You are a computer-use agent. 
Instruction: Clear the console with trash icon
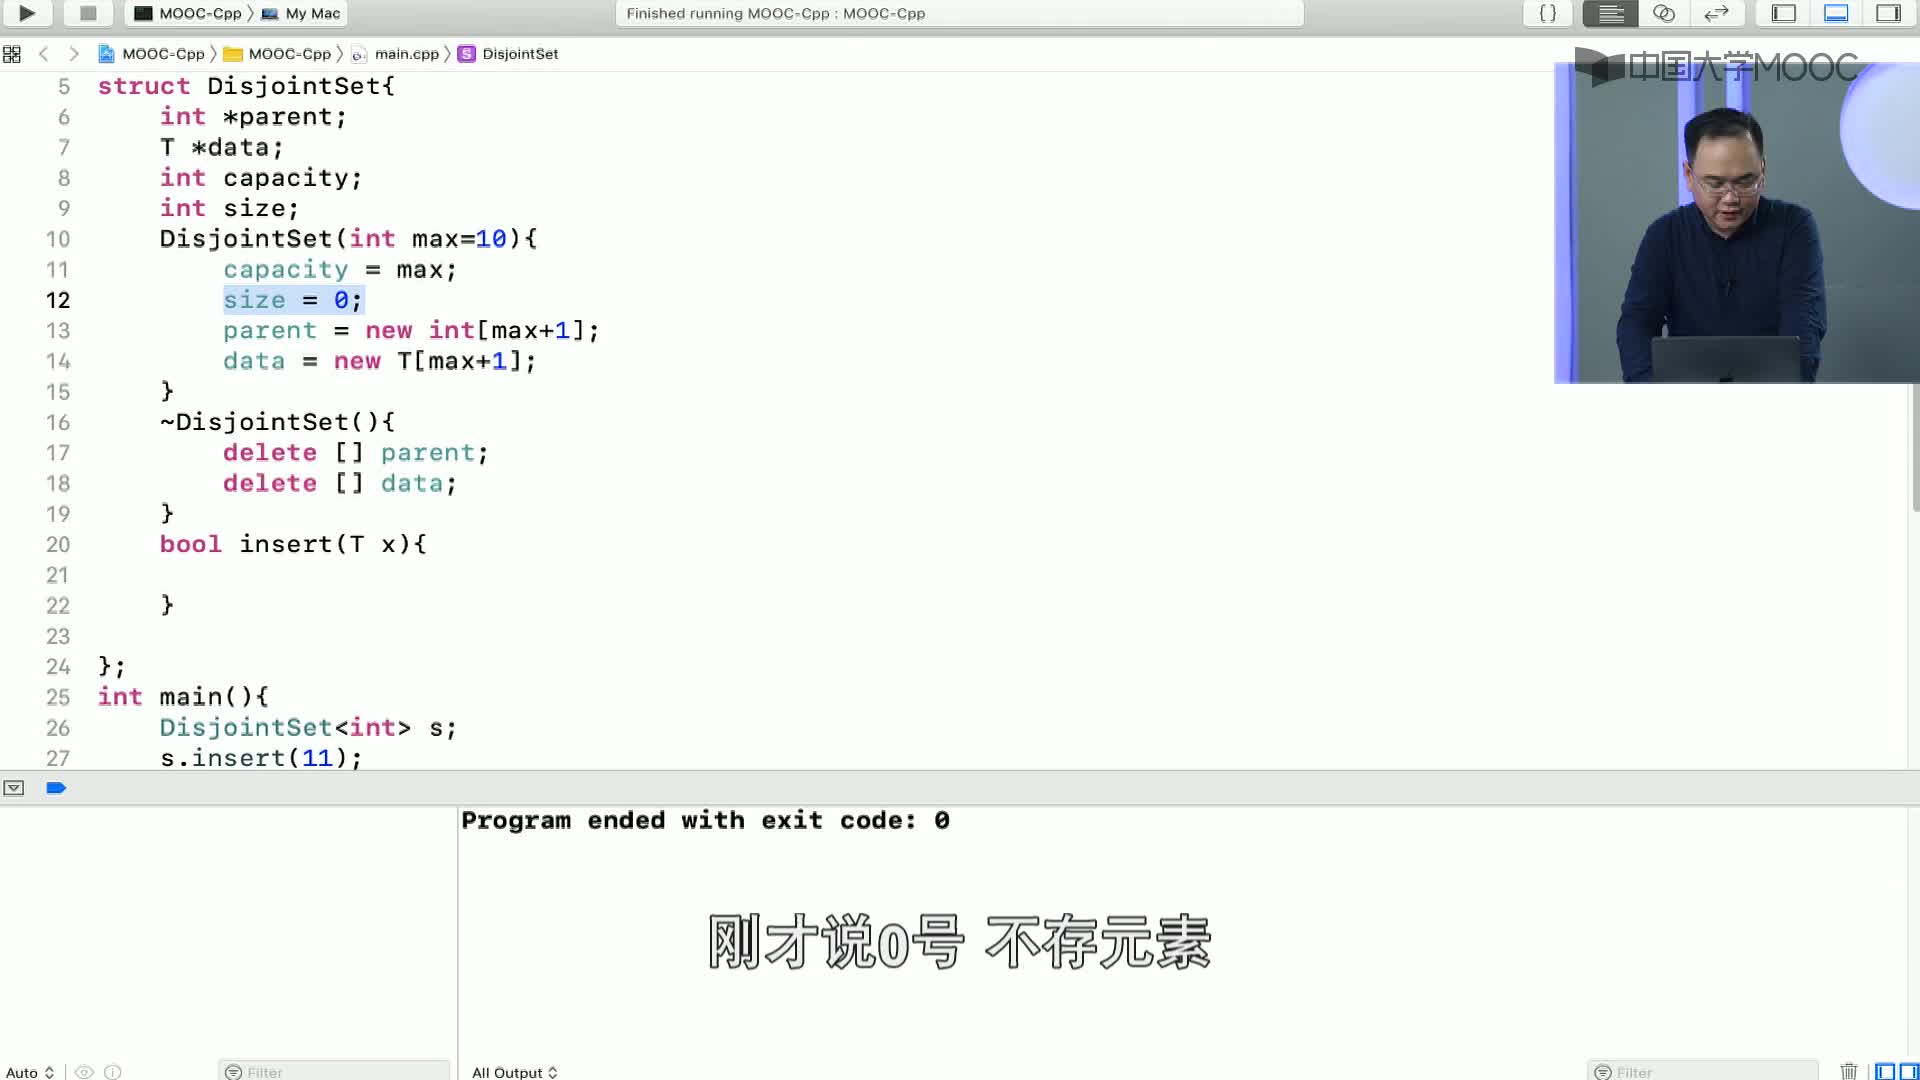click(x=1849, y=1071)
